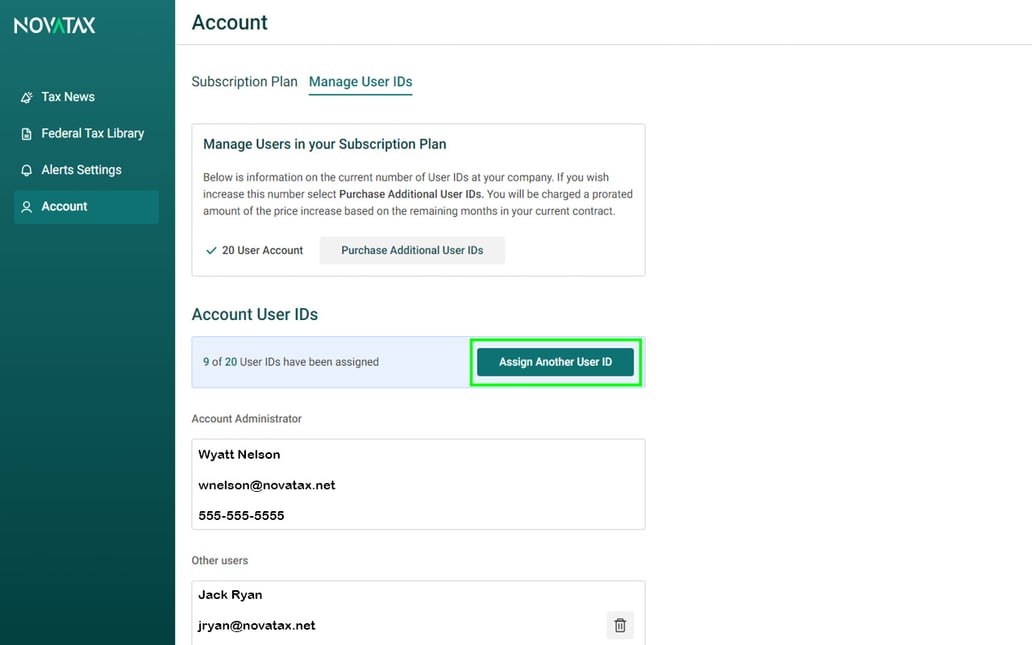This screenshot has width=1032, height=645.
Task: Click the name Wyatt Nelson
Action: [x=239, y=455]
